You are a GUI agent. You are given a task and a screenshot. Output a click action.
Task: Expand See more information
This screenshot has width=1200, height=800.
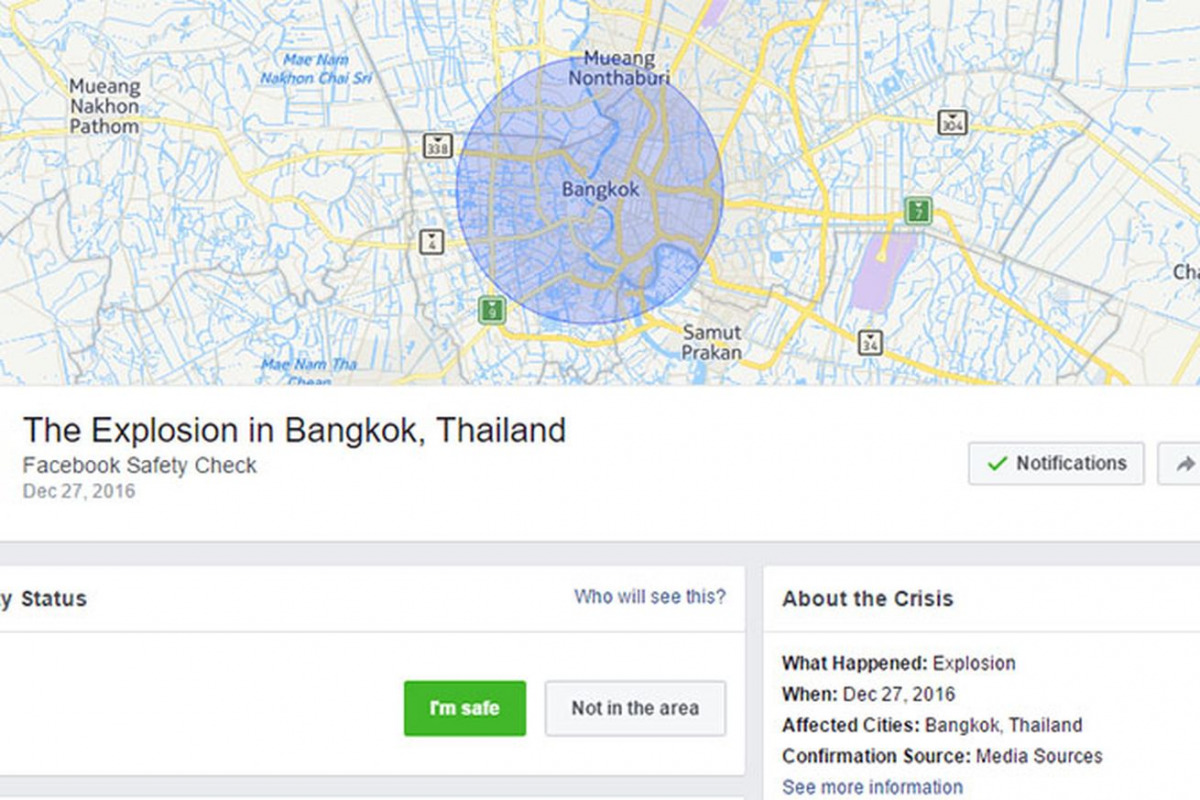872,787
